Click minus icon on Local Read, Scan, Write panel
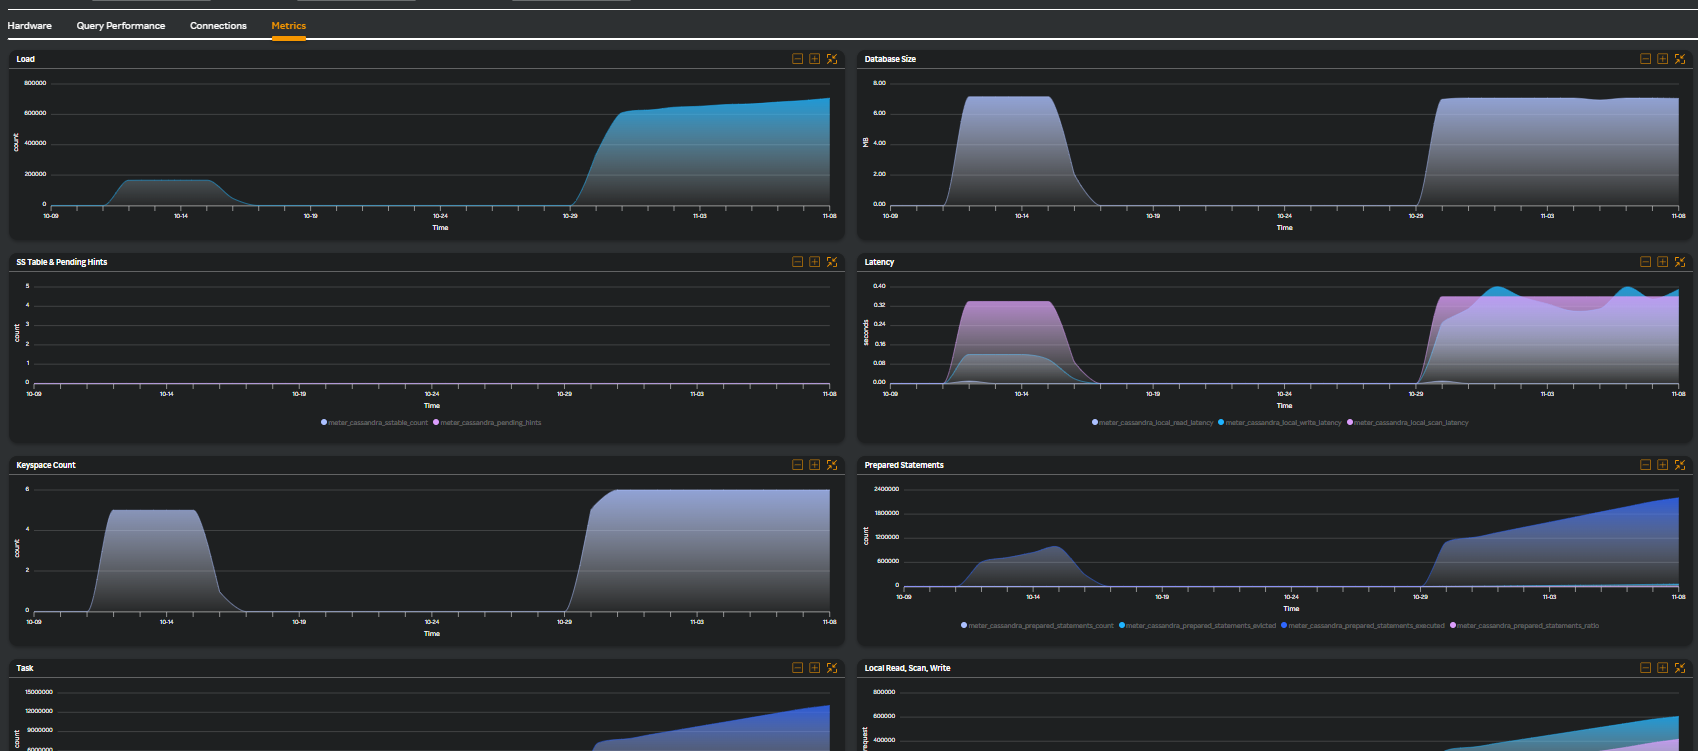The width and height of the screenshot is (1698, 751). coord(1645,668)
